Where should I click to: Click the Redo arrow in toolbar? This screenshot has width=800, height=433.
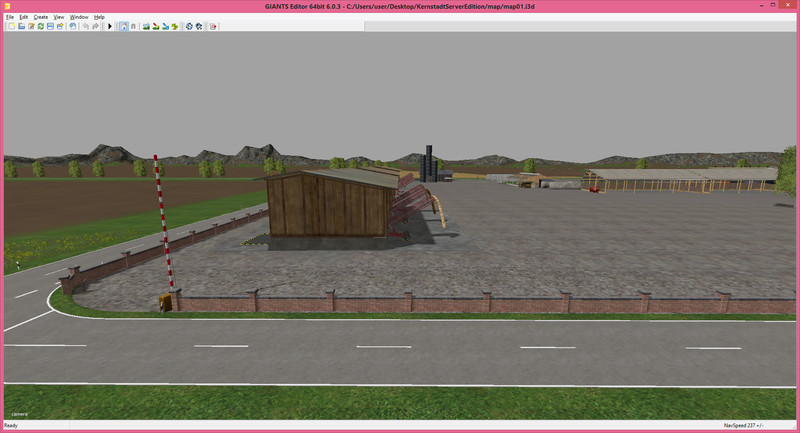[x=96, y=26]
